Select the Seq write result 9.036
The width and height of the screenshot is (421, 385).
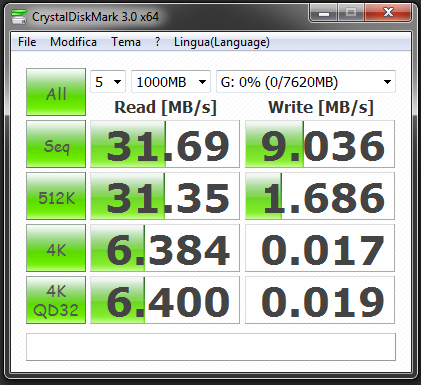tap(320, 144)
